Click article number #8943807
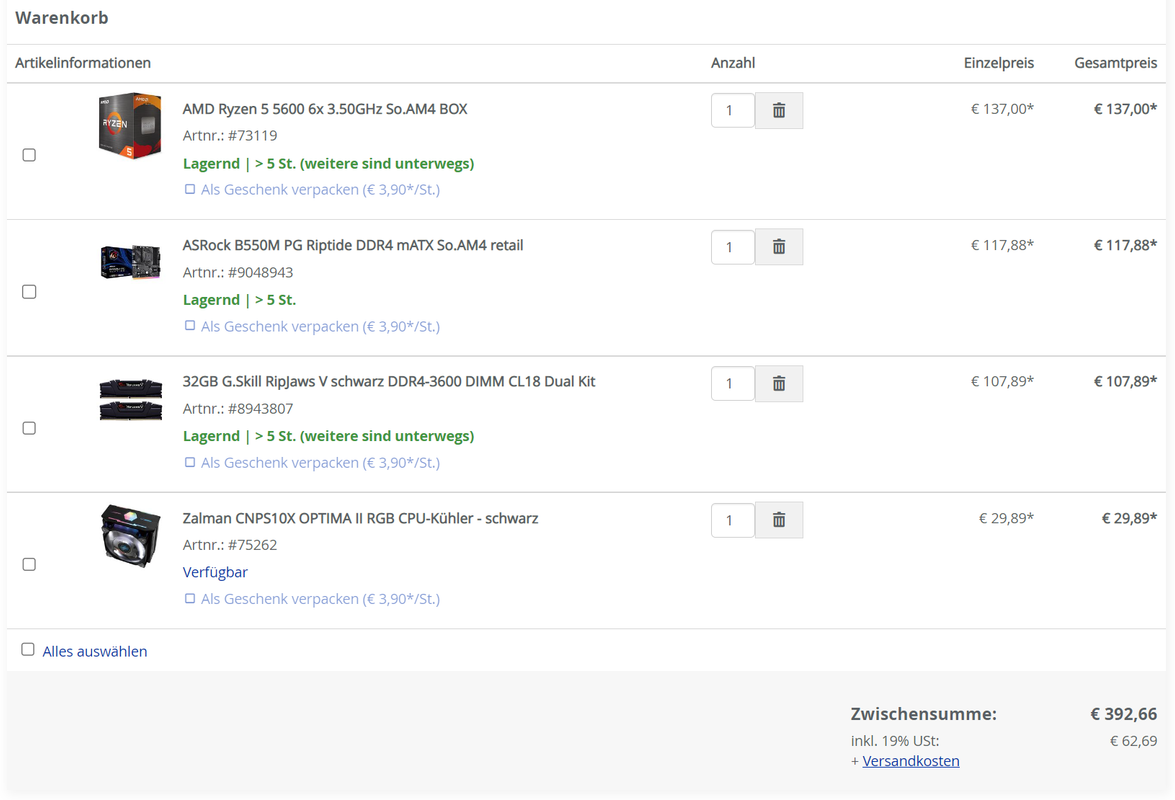 click(260, 409)
